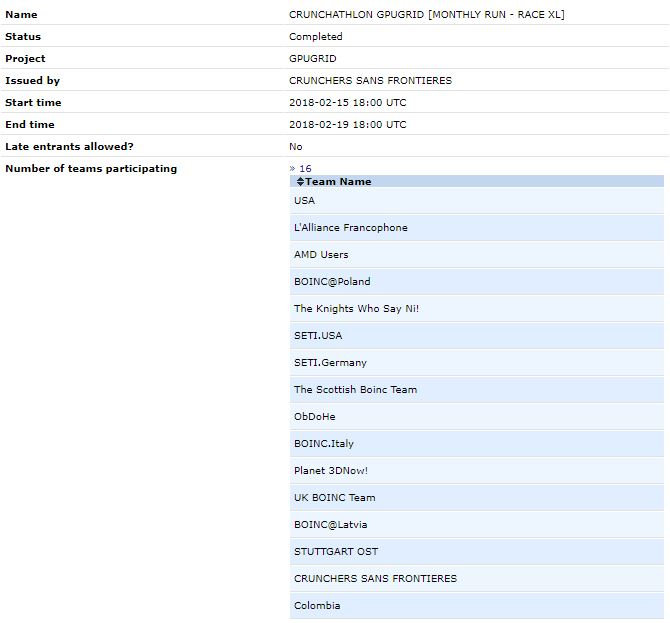Select the SETI.Germany team row
This screenshot has height=623, width=670.
click(477, 362)
